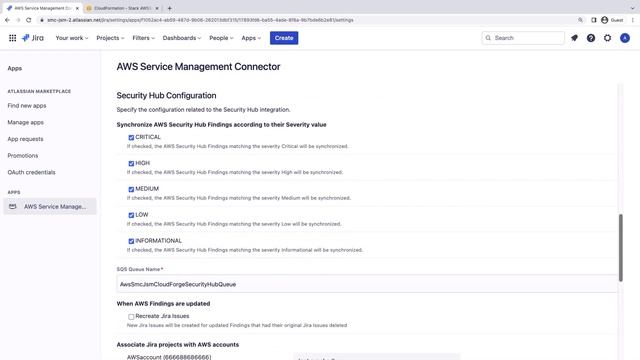Click the Security Hub Configuration heading
The width and height of the screenshot is (640, 360).
pos(167,96)
